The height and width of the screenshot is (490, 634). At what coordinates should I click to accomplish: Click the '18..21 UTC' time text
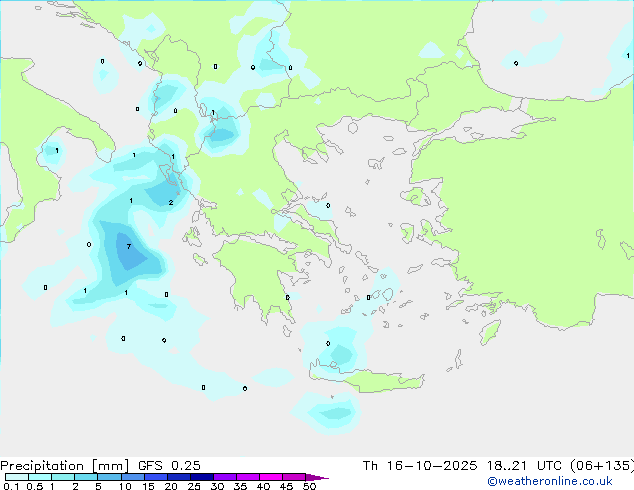point(524,466)
